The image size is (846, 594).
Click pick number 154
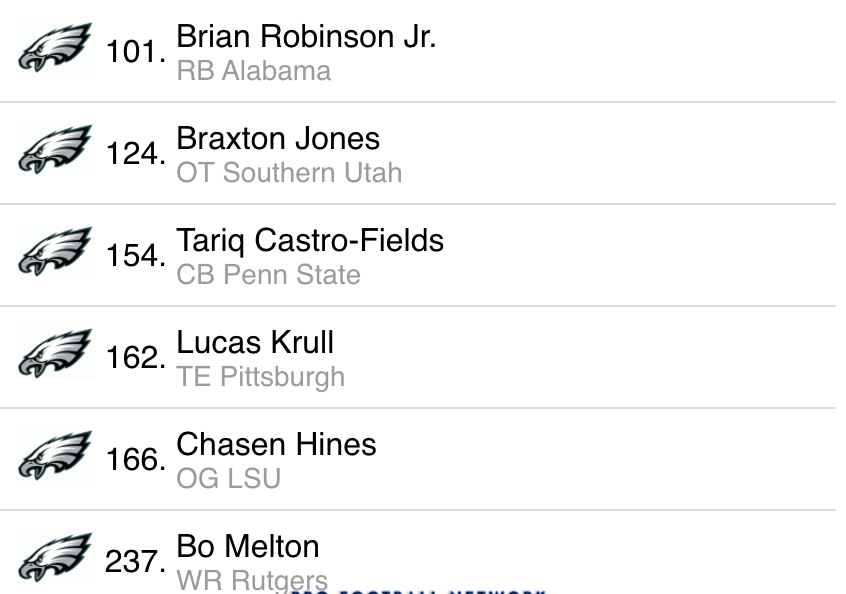(x=135, y=256)
